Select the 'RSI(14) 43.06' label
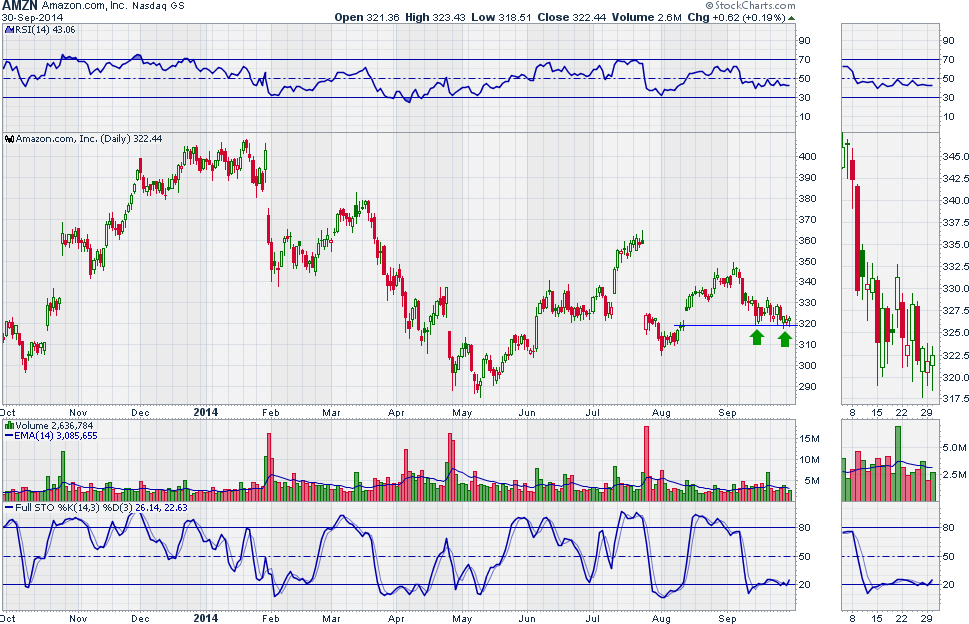969x624 pixels. 44,30
